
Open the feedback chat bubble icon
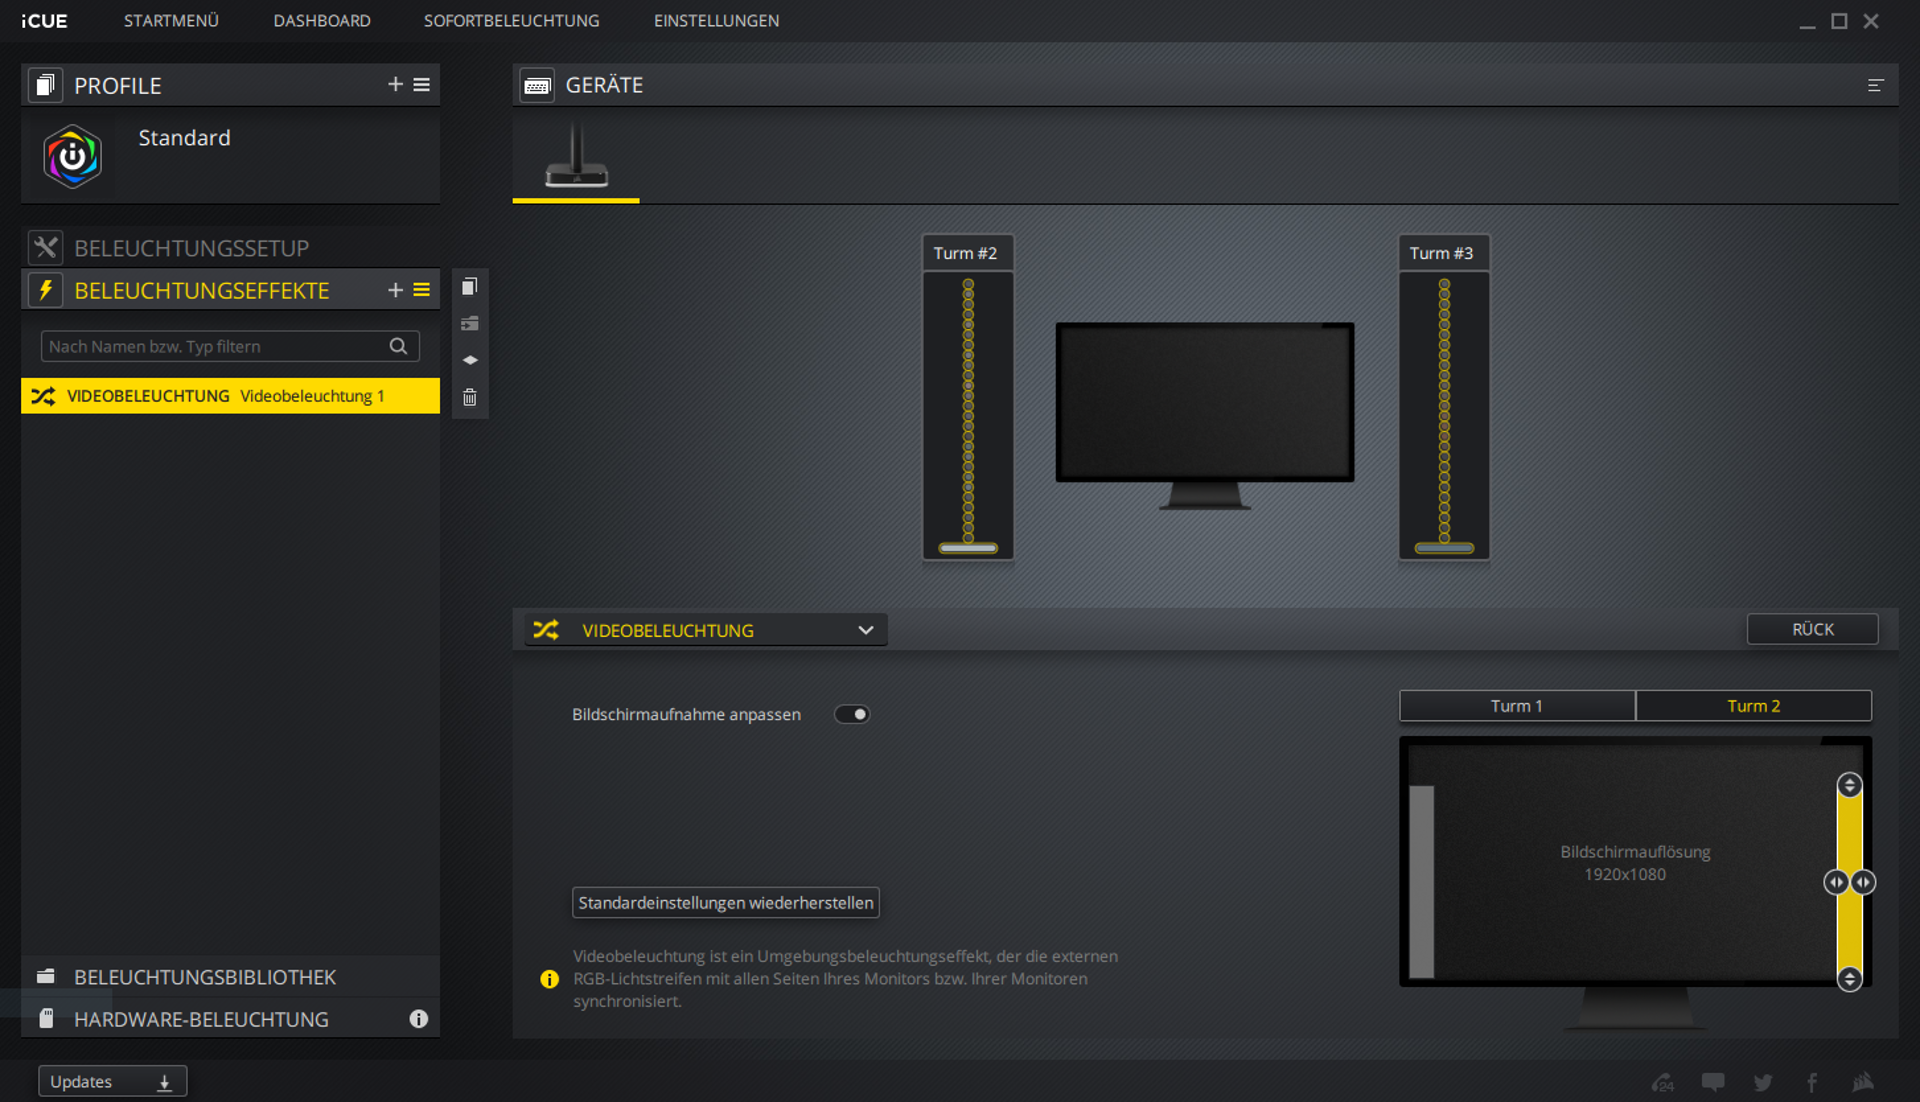pyautogui.click(x=1712, y=1082)
